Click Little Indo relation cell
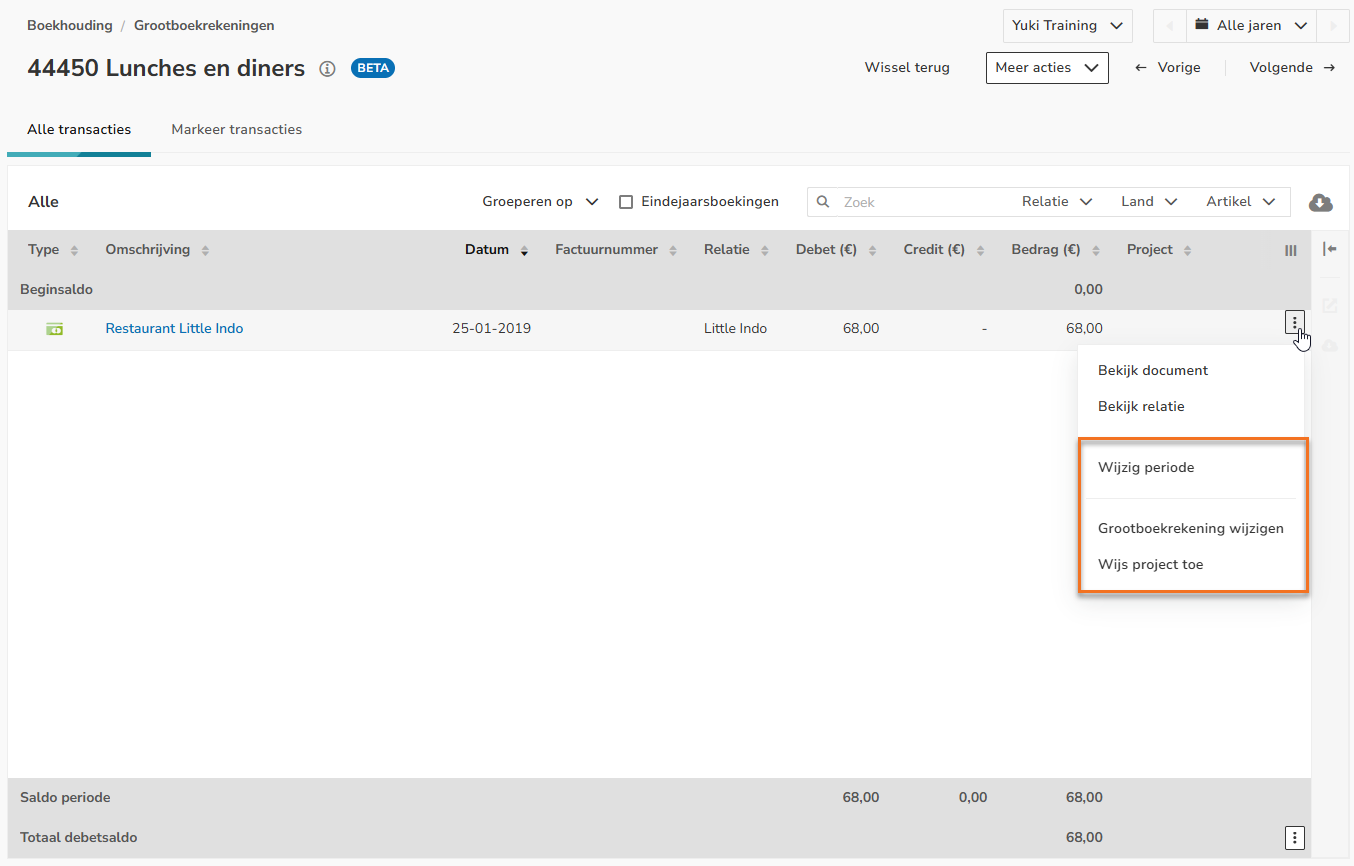 tap(735, 329)
